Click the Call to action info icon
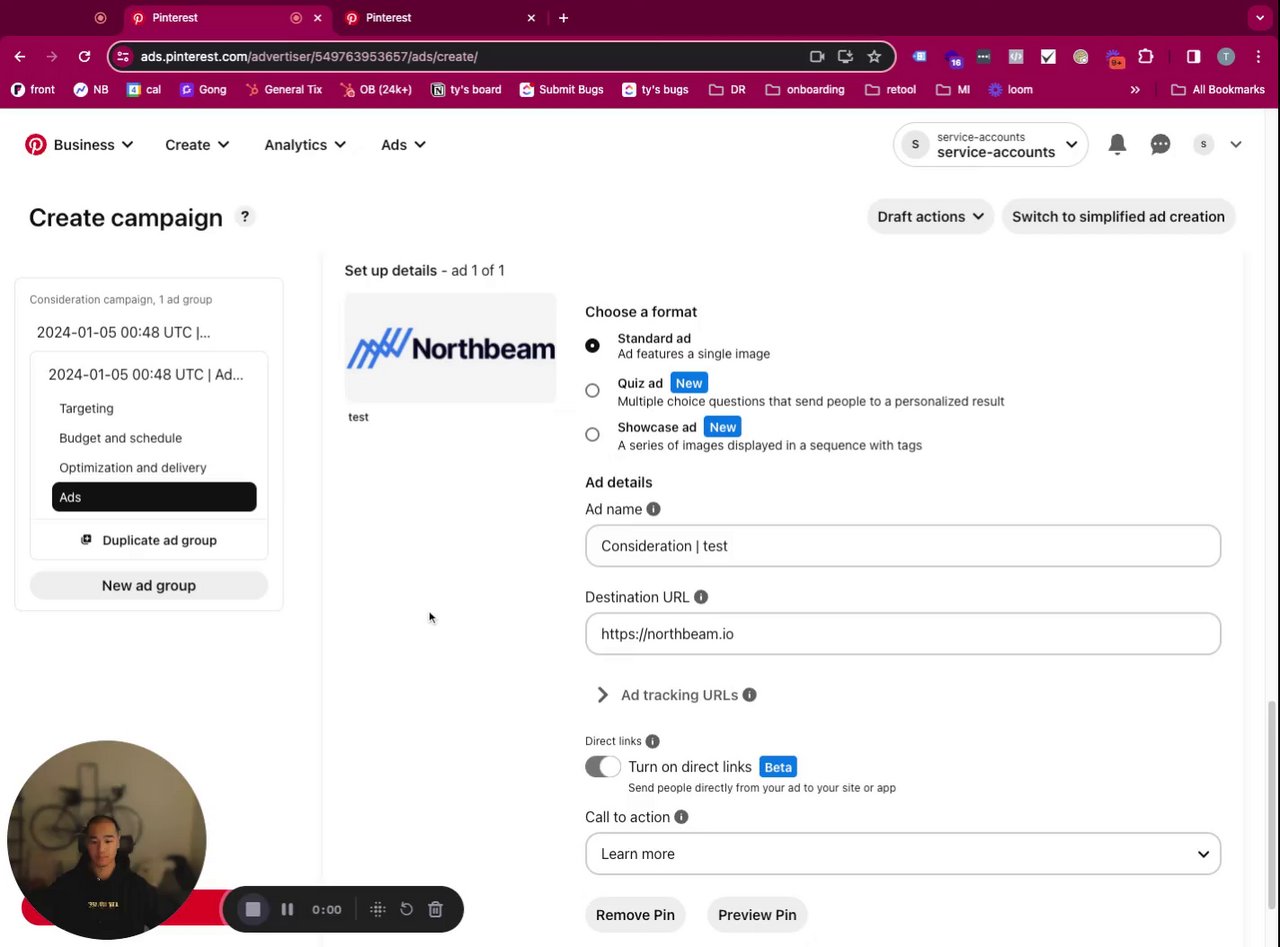This screenshot has height=947, width=1280. 681,817
